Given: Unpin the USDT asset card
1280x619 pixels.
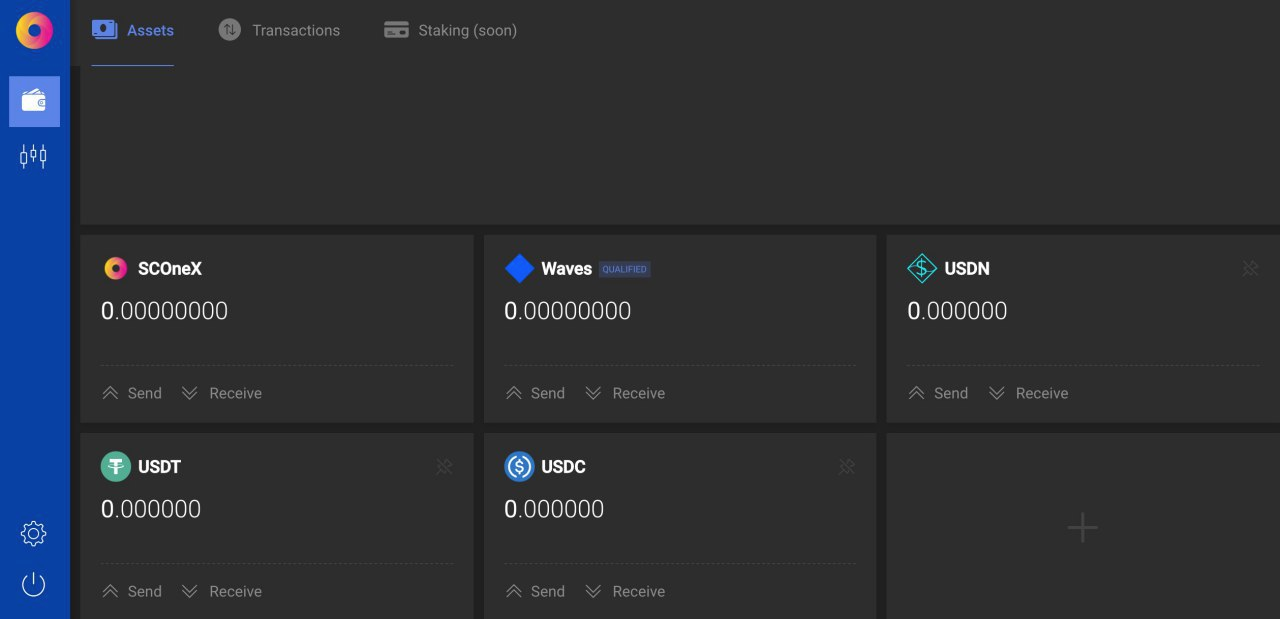Looking at the screenshot, I should point(444,466).
